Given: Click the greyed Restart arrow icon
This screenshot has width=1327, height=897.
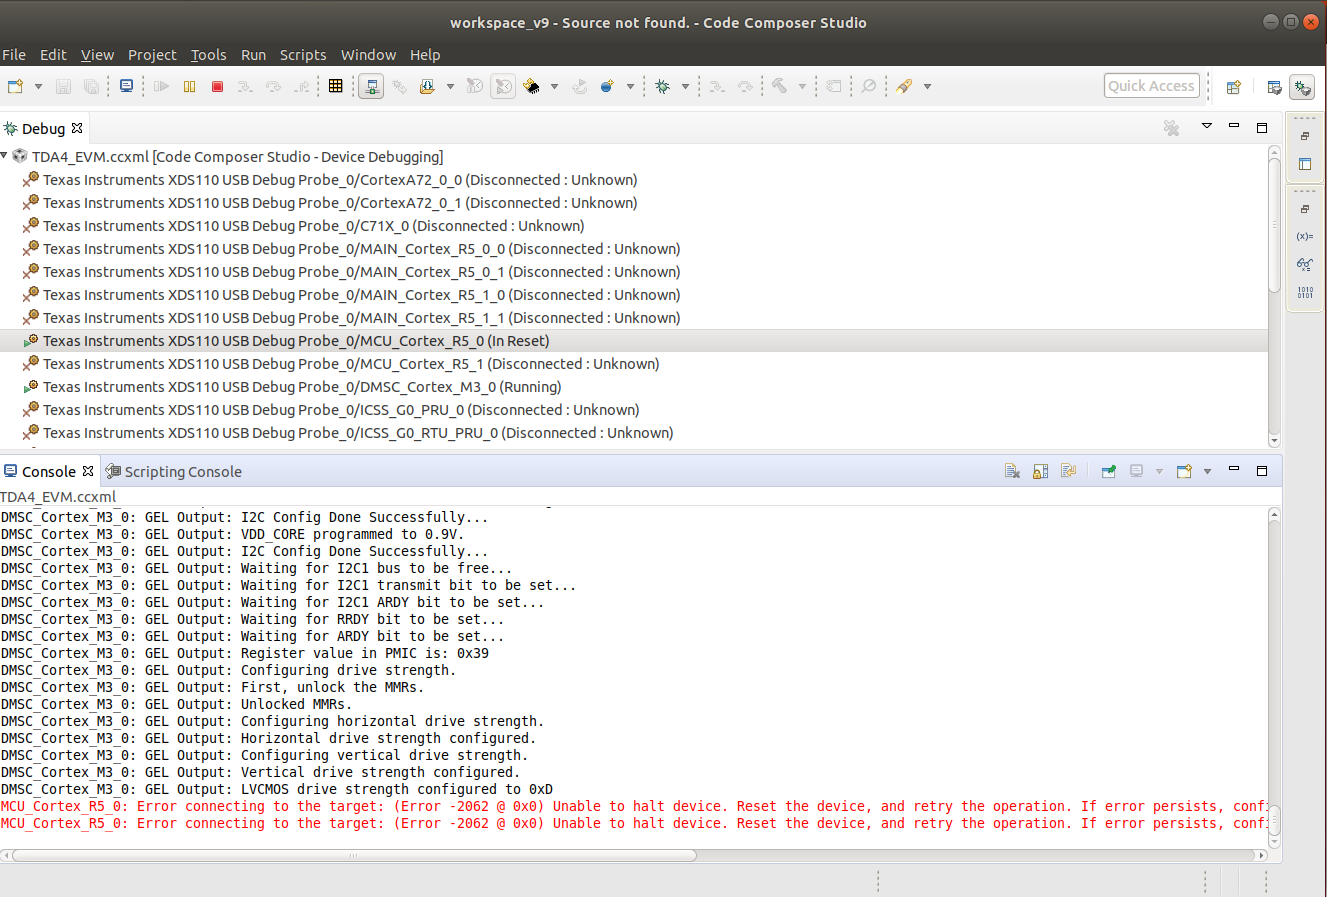Looking at the screenshot, I should pyautogui.click(x=579, y=87).
